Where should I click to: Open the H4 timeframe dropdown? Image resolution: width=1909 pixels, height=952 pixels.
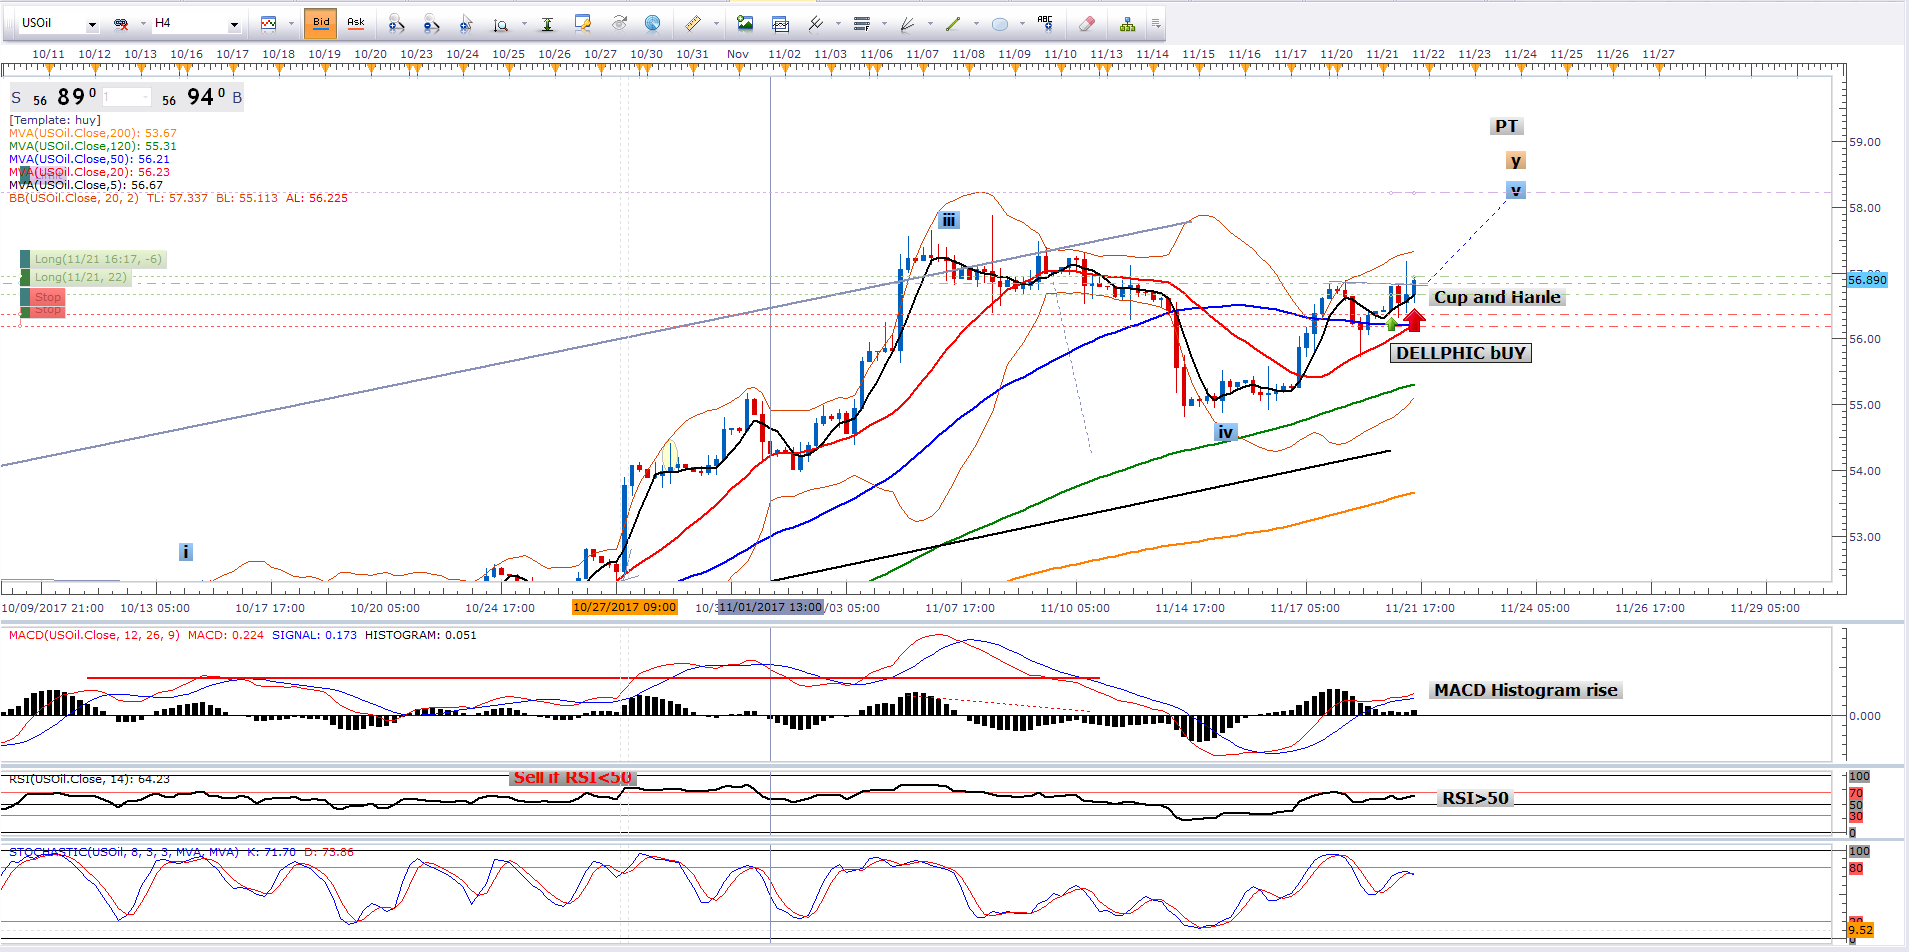pos(234,24)
